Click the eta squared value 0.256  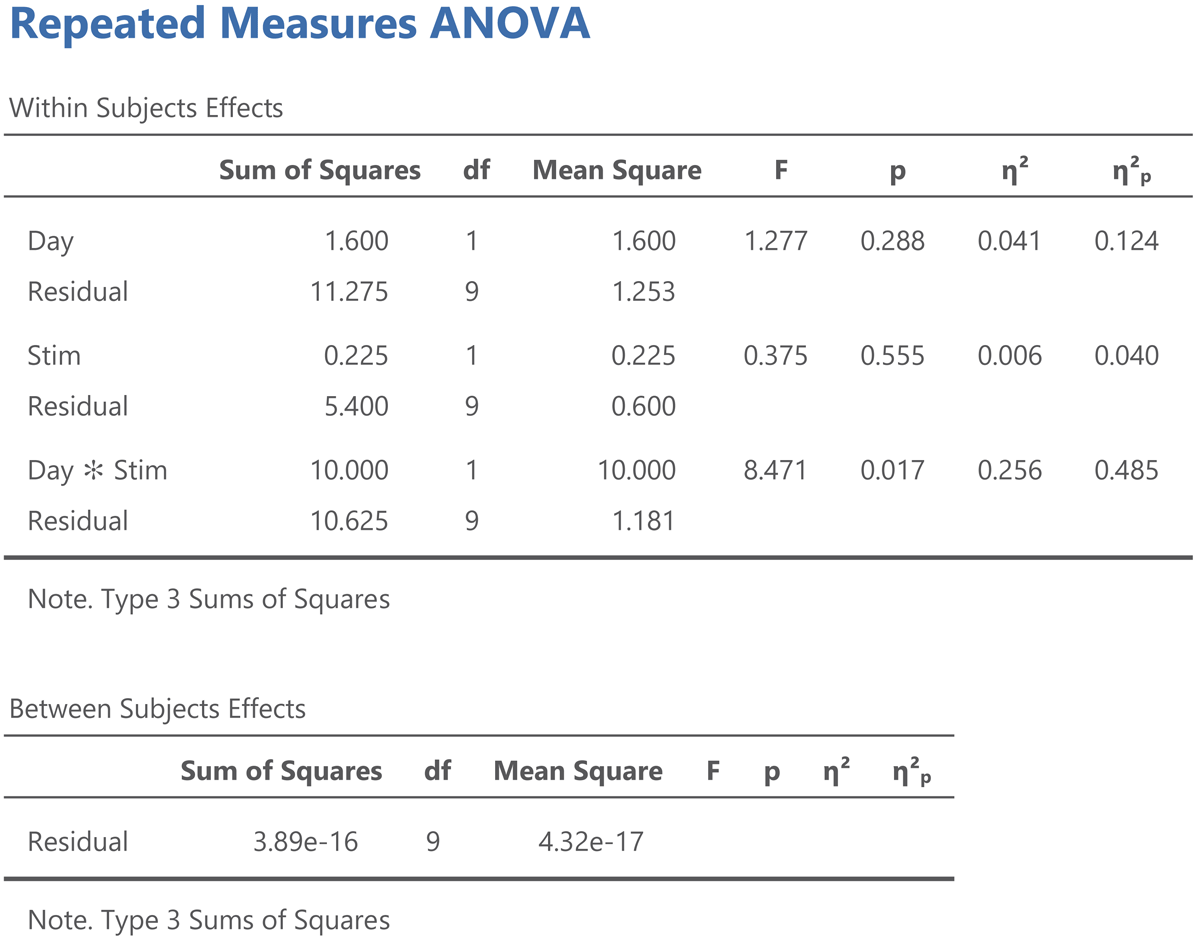click(1009, 470)
